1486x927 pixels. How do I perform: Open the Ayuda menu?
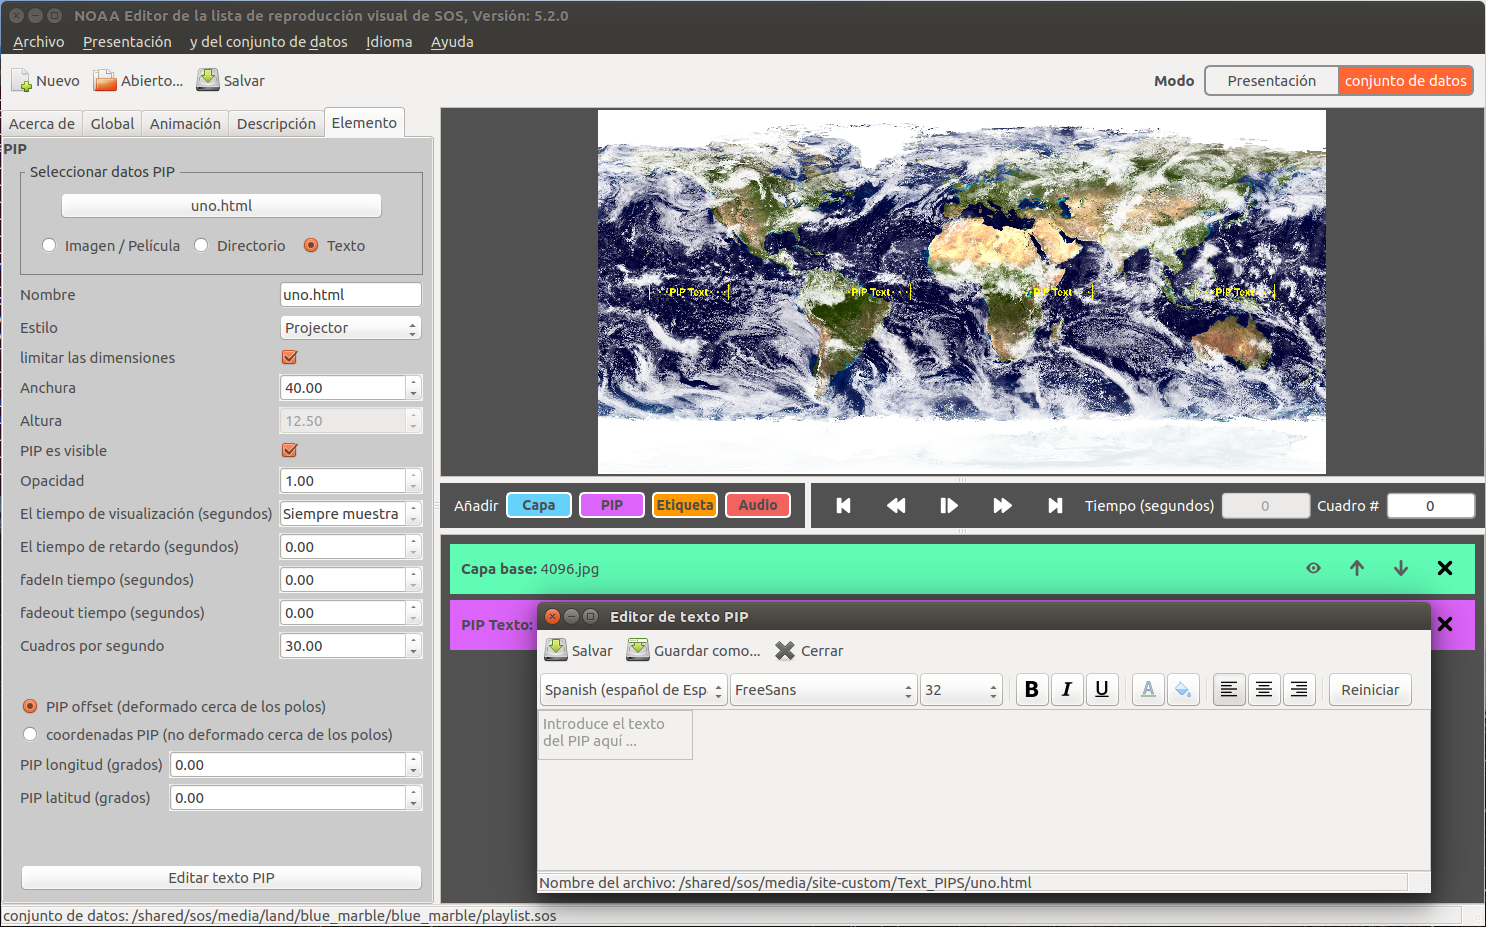pos(452,42)
